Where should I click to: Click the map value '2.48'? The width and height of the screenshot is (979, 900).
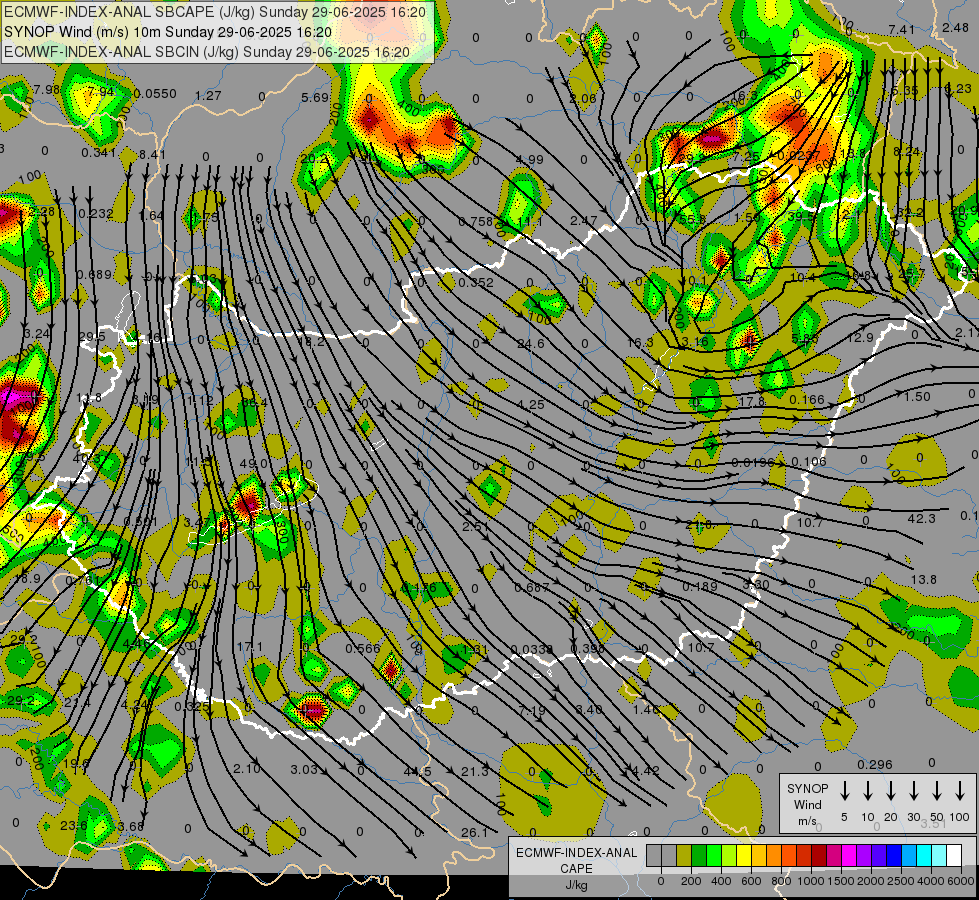click(955, 27)
